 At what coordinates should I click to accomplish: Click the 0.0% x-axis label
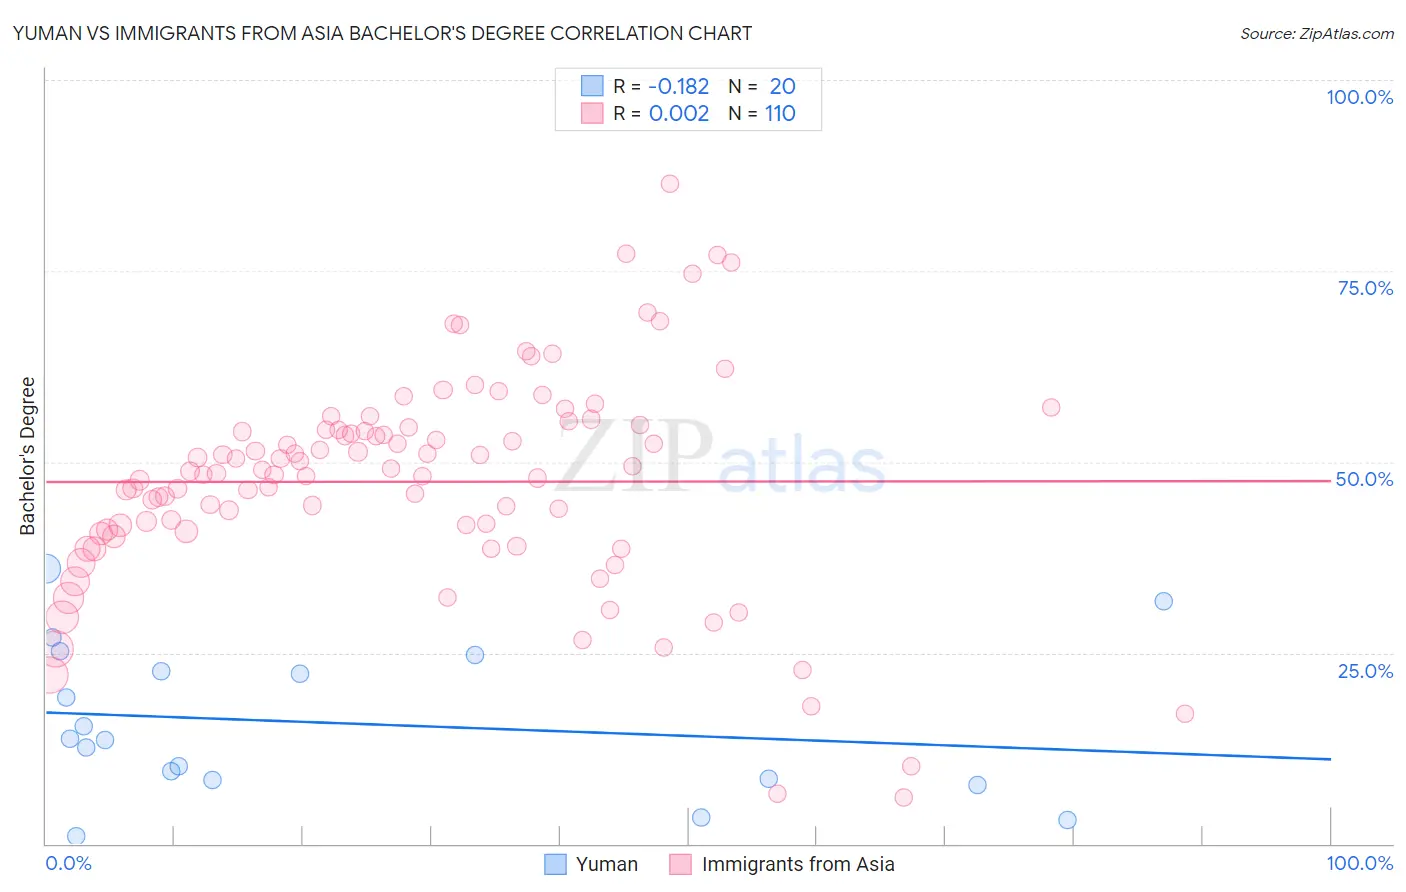68,863
